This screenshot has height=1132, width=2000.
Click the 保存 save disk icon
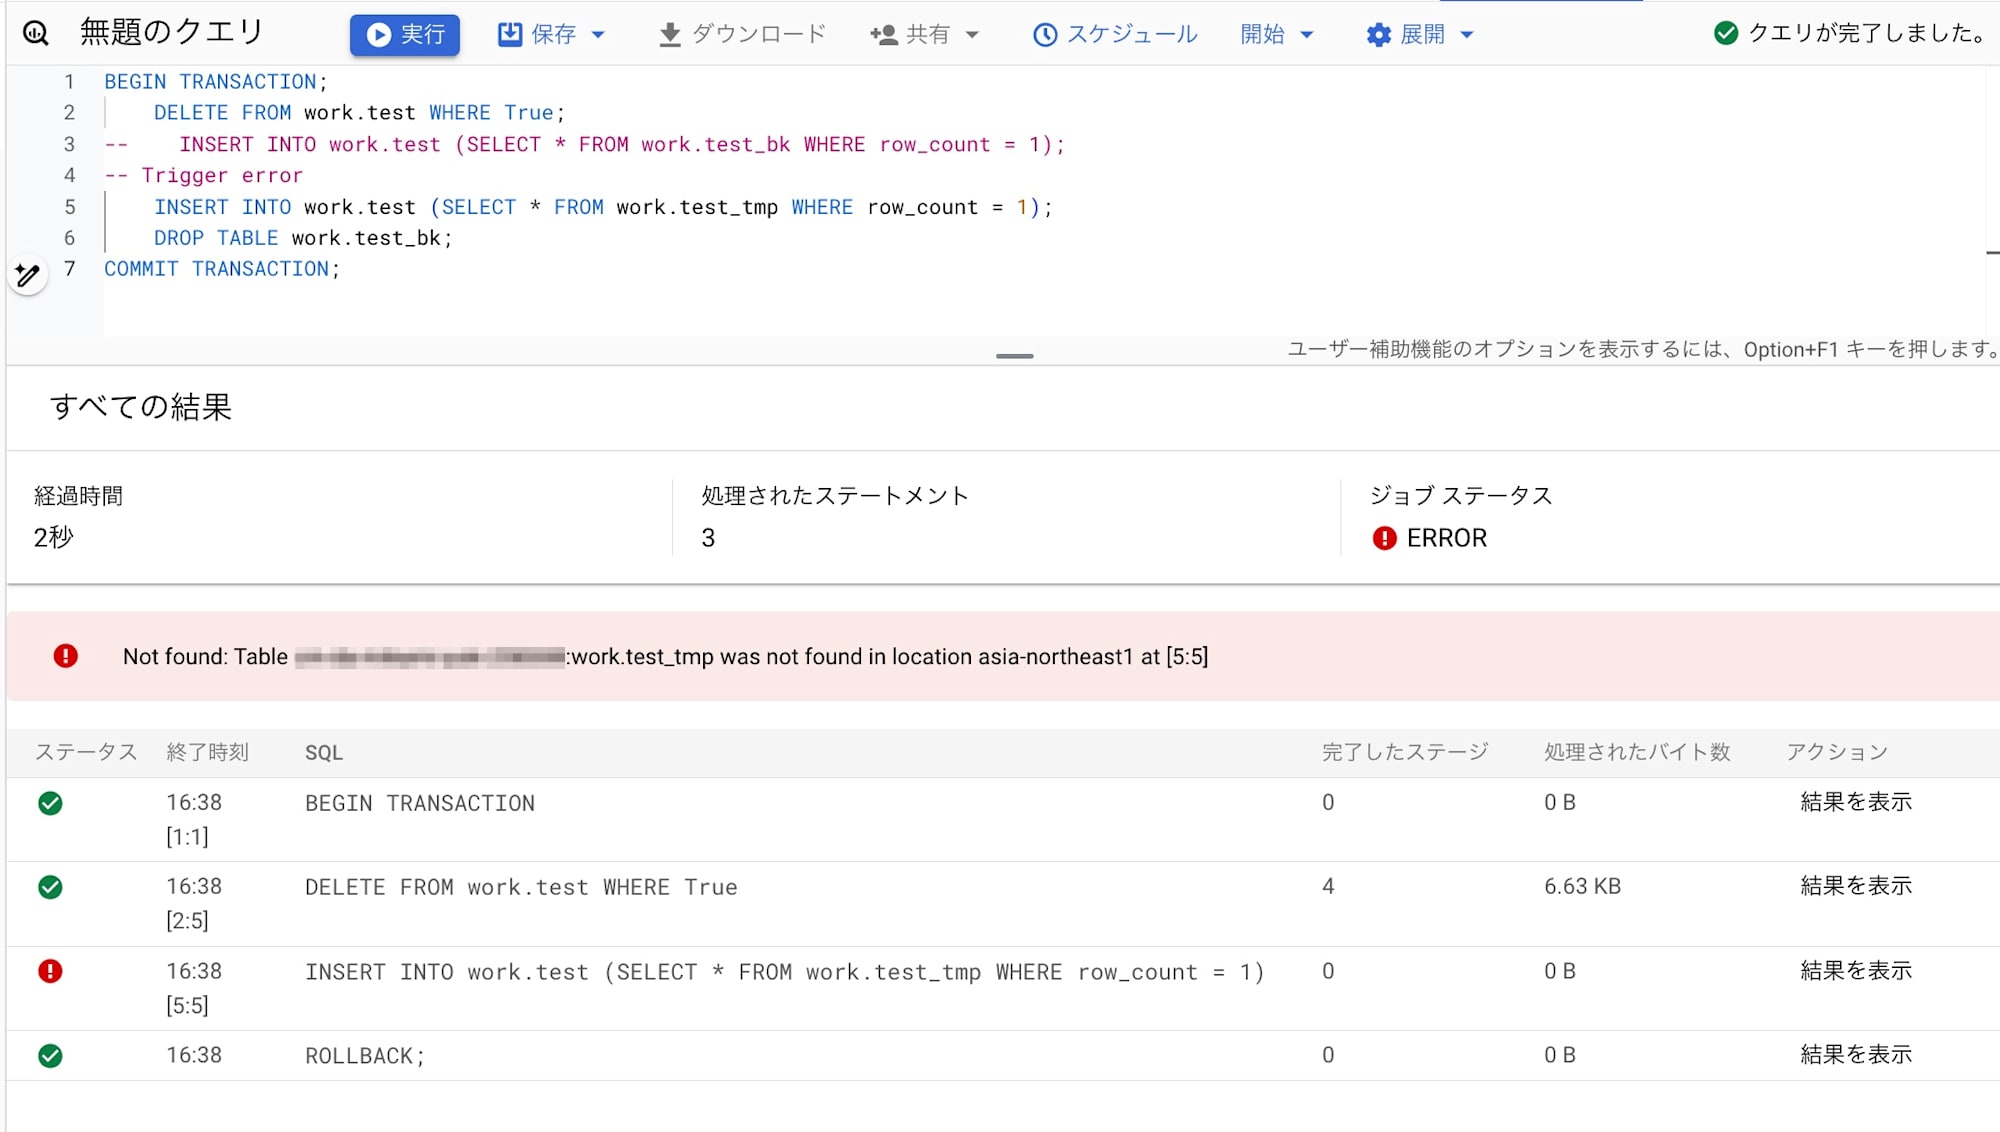click(x=510, y=35)
